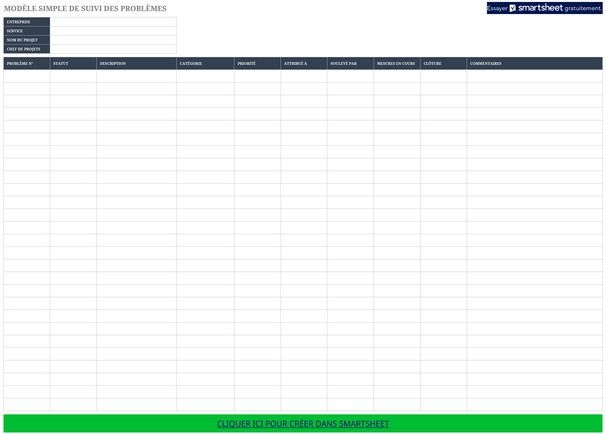
Task: Select first empty cell under STATUT
Action: tap(73, 76)
